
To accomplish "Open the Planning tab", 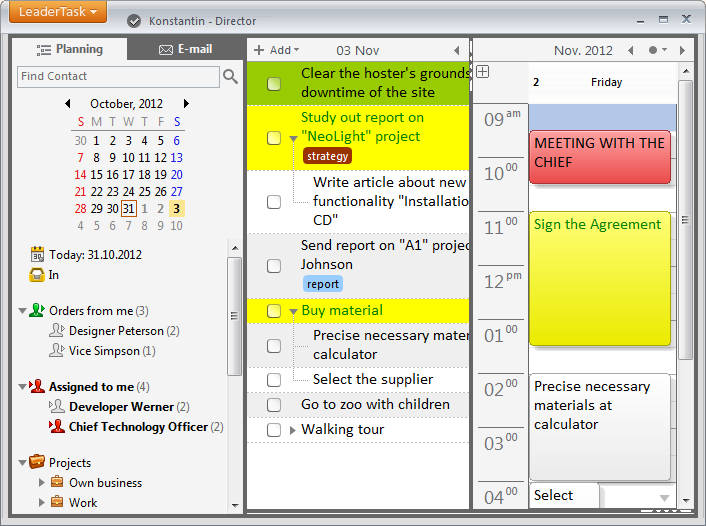I will point(69,49).
